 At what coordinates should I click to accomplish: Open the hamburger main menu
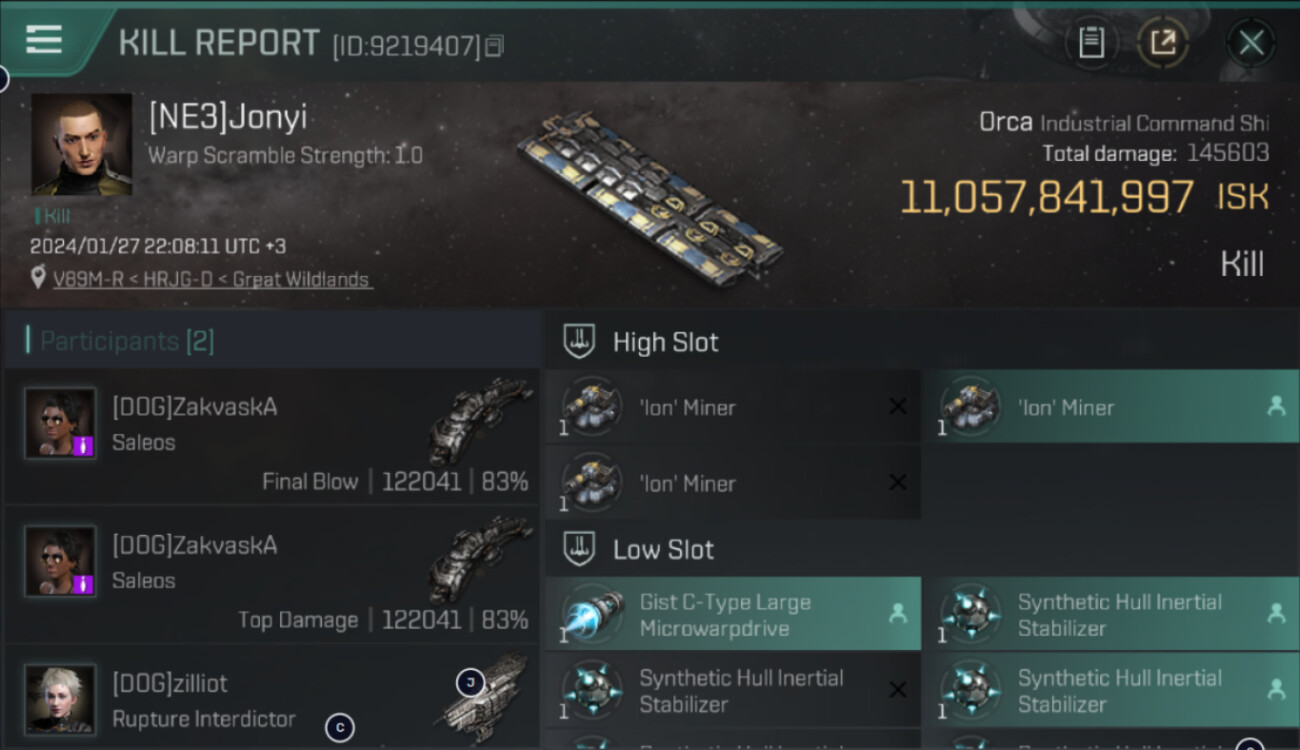pos(44,39)
